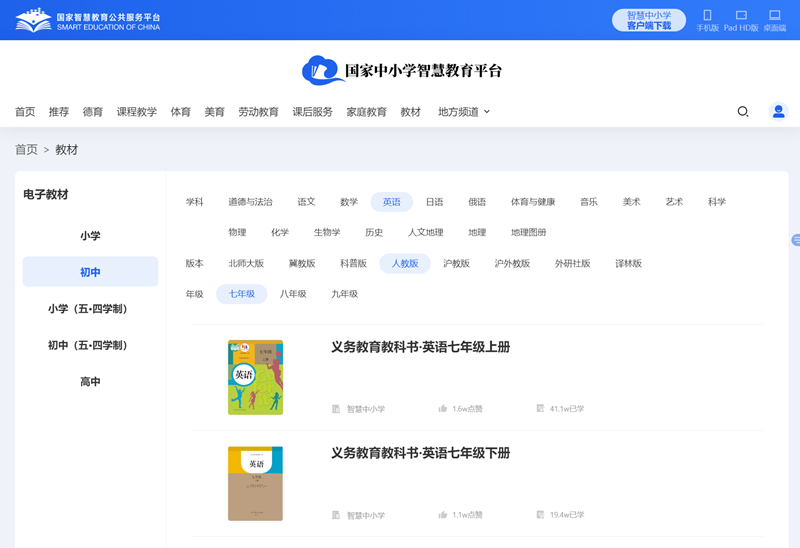This screenshot has width=800, height=548.
Task: Open the user profile avatar icon
Action: (779, 111)
